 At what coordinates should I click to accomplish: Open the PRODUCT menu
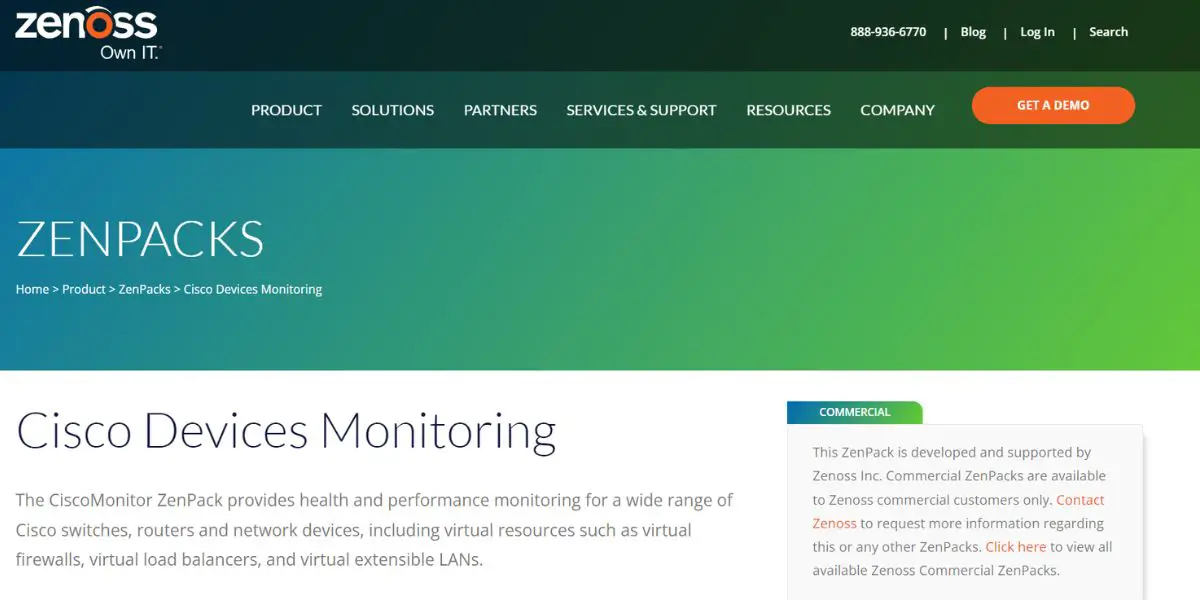point(286,110)
